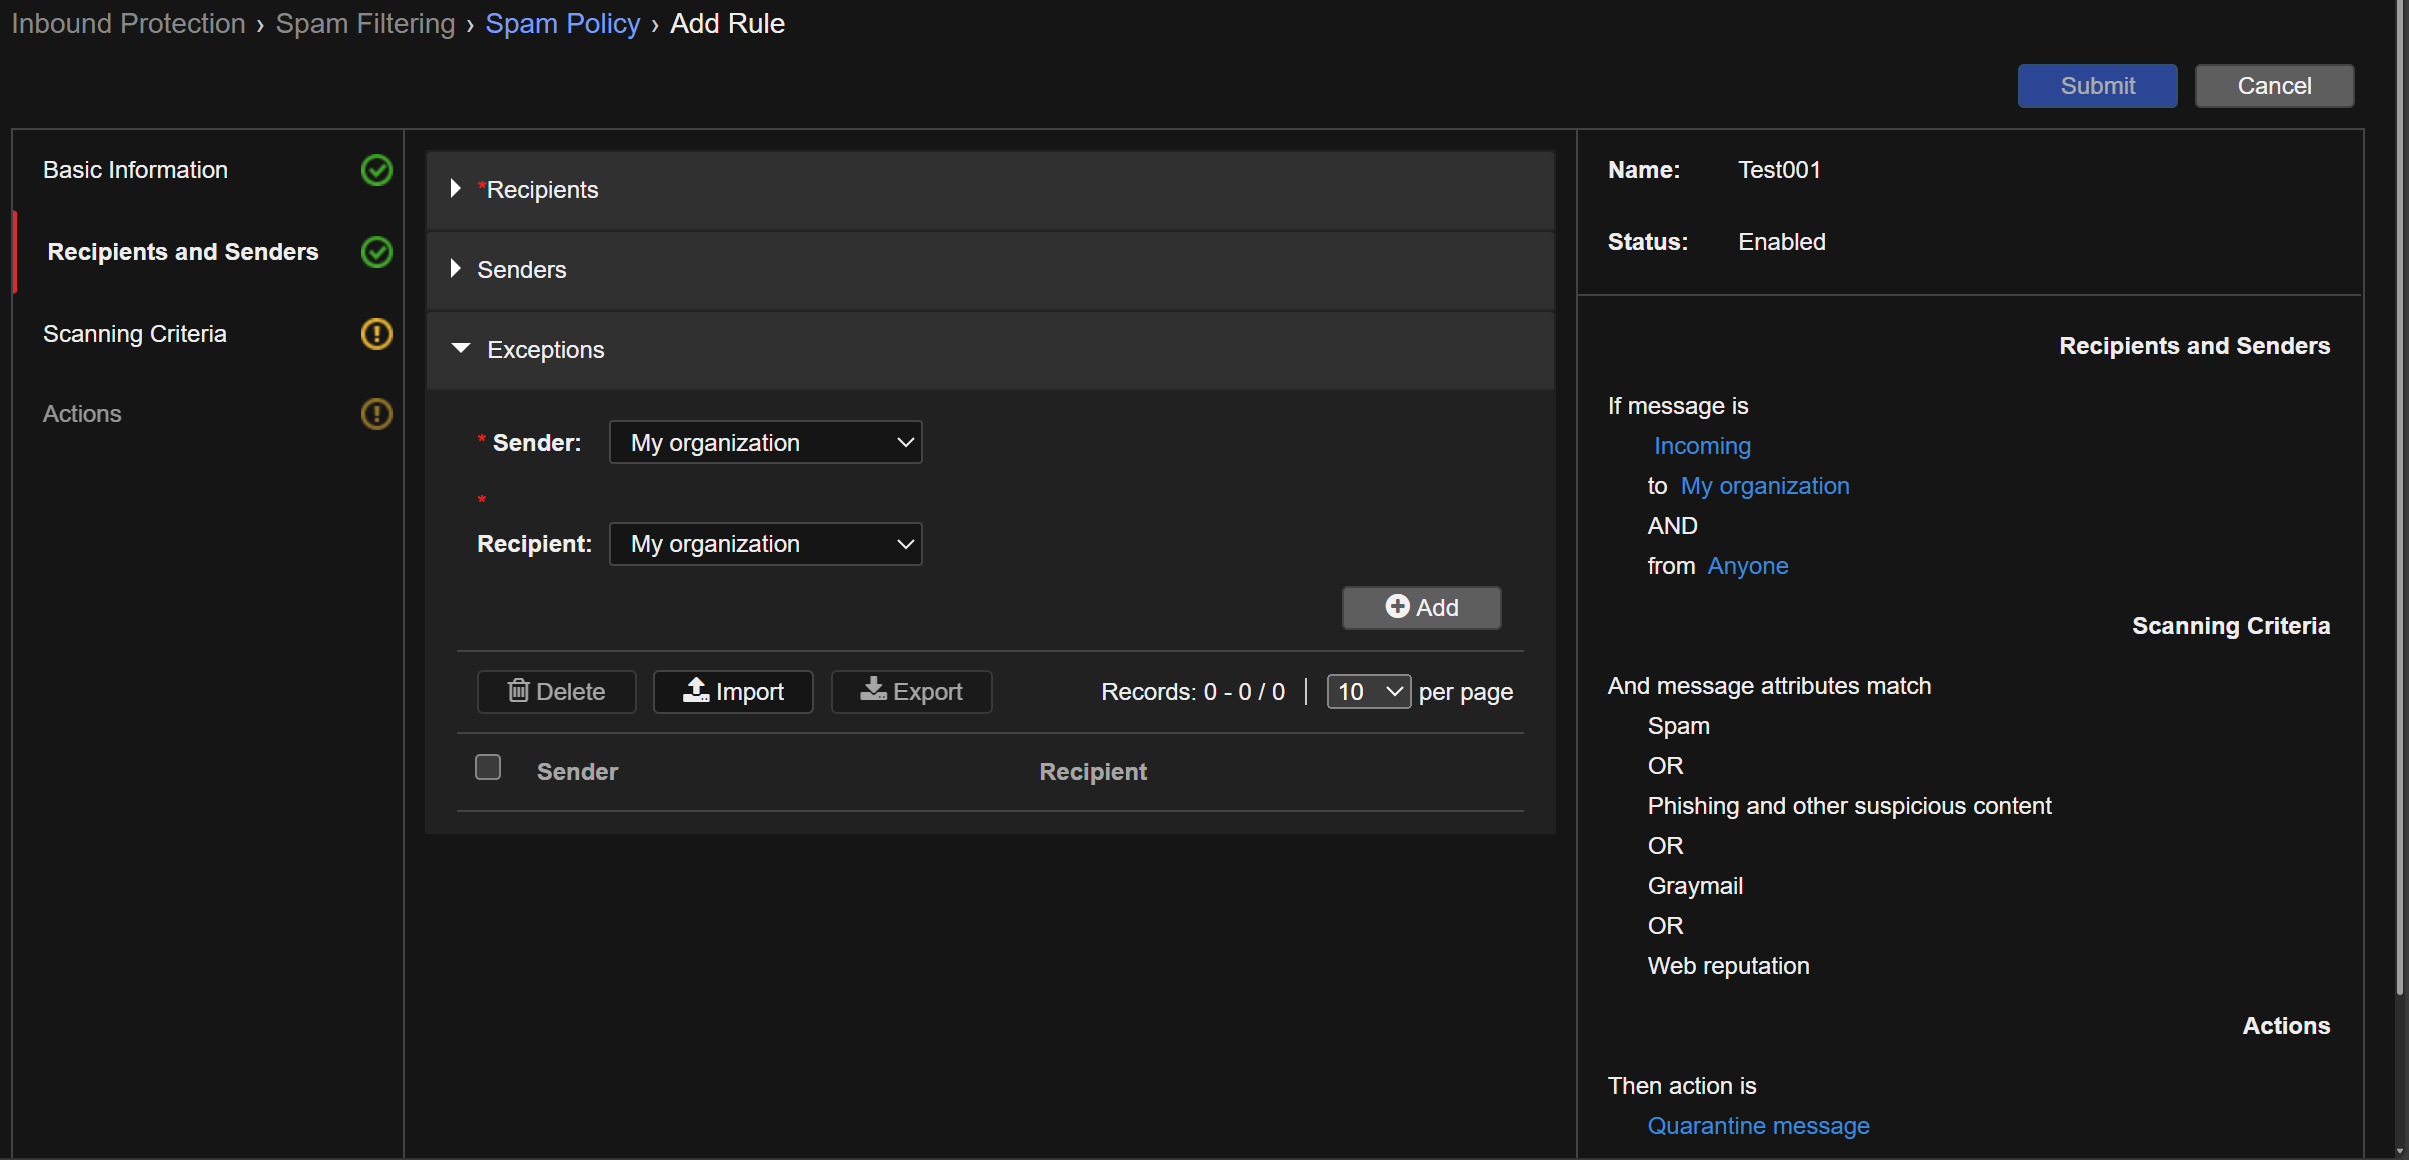
Task: Open the records per page dropdown
Action: coord(1368,692)
